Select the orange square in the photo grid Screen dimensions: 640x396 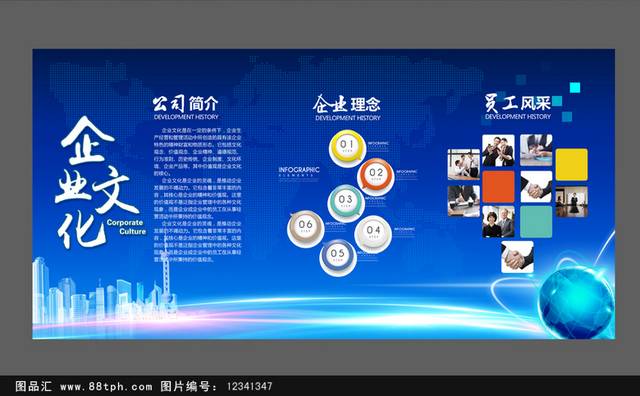[x=498, y=187]
